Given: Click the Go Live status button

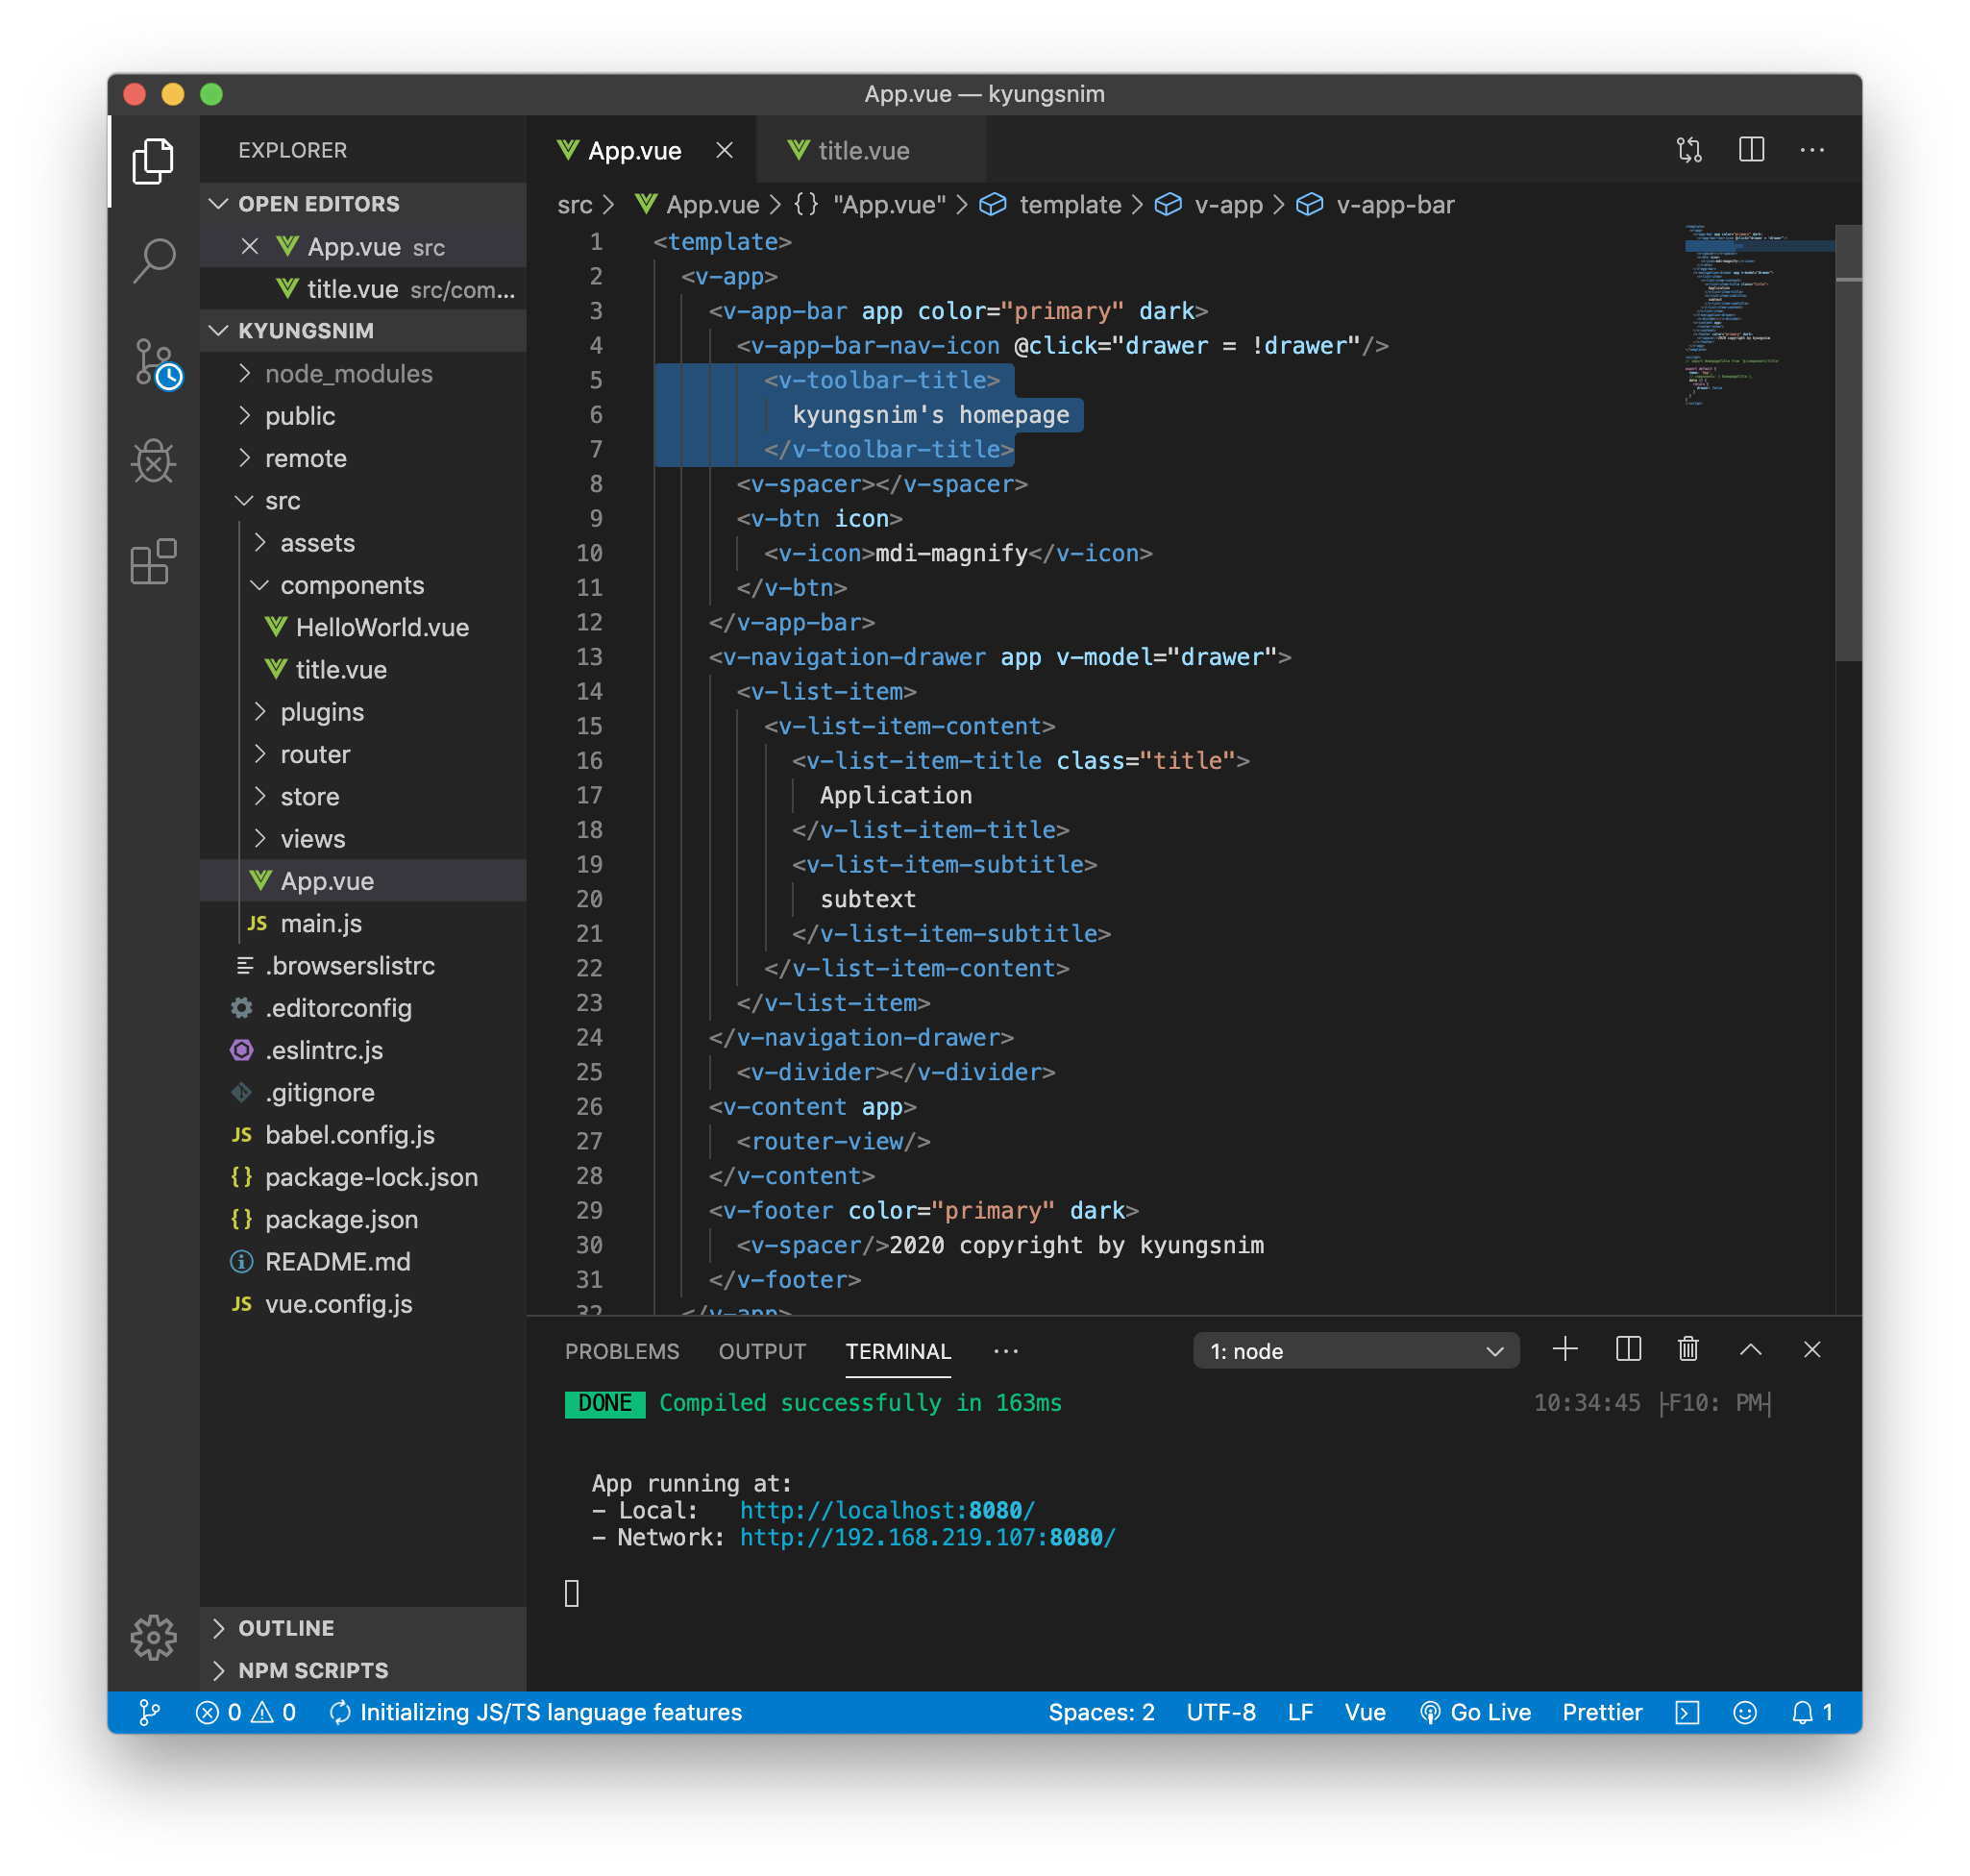Looking at the screenshot, I should coord(1476,1712).
